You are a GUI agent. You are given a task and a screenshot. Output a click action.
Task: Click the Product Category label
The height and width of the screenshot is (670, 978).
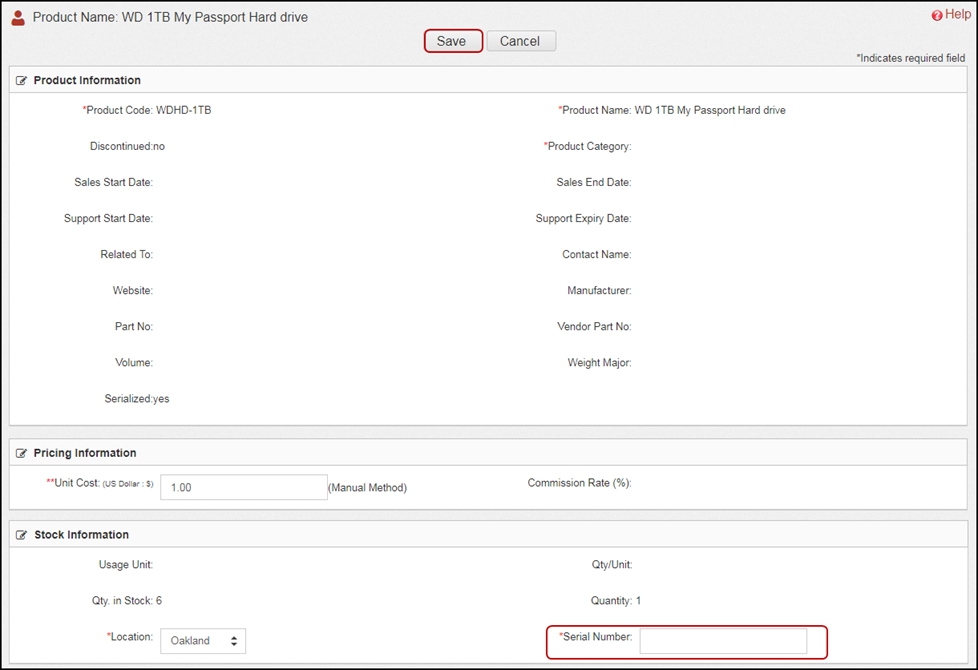[588, 147]
